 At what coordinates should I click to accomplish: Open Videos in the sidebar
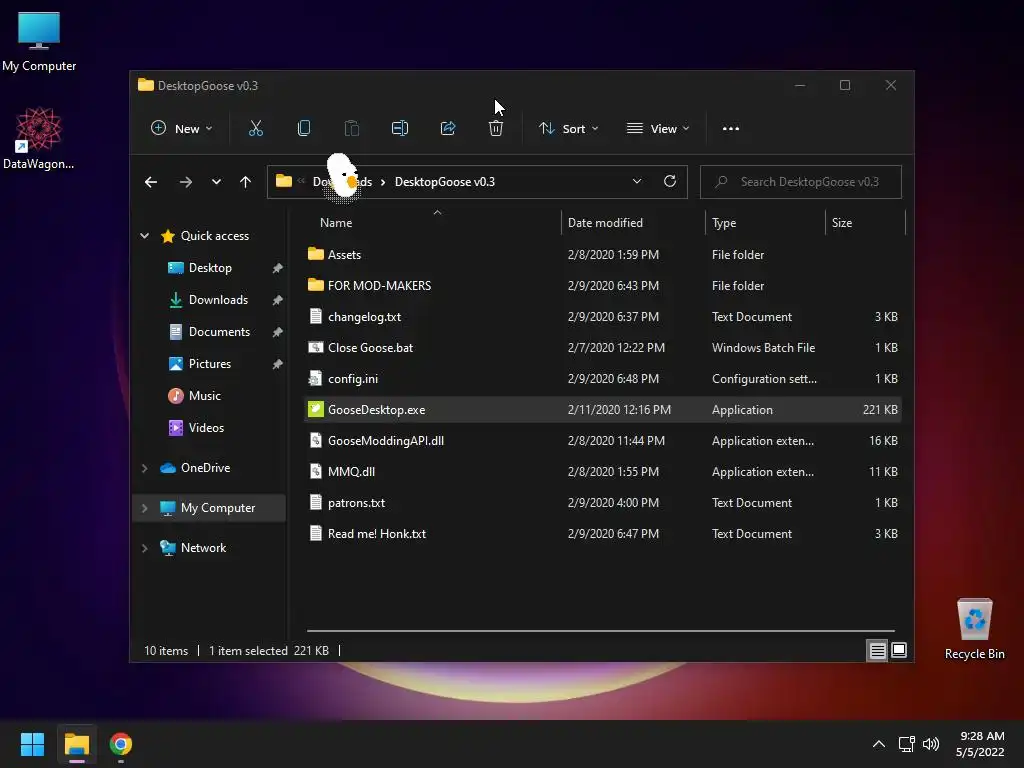point(206,428)
